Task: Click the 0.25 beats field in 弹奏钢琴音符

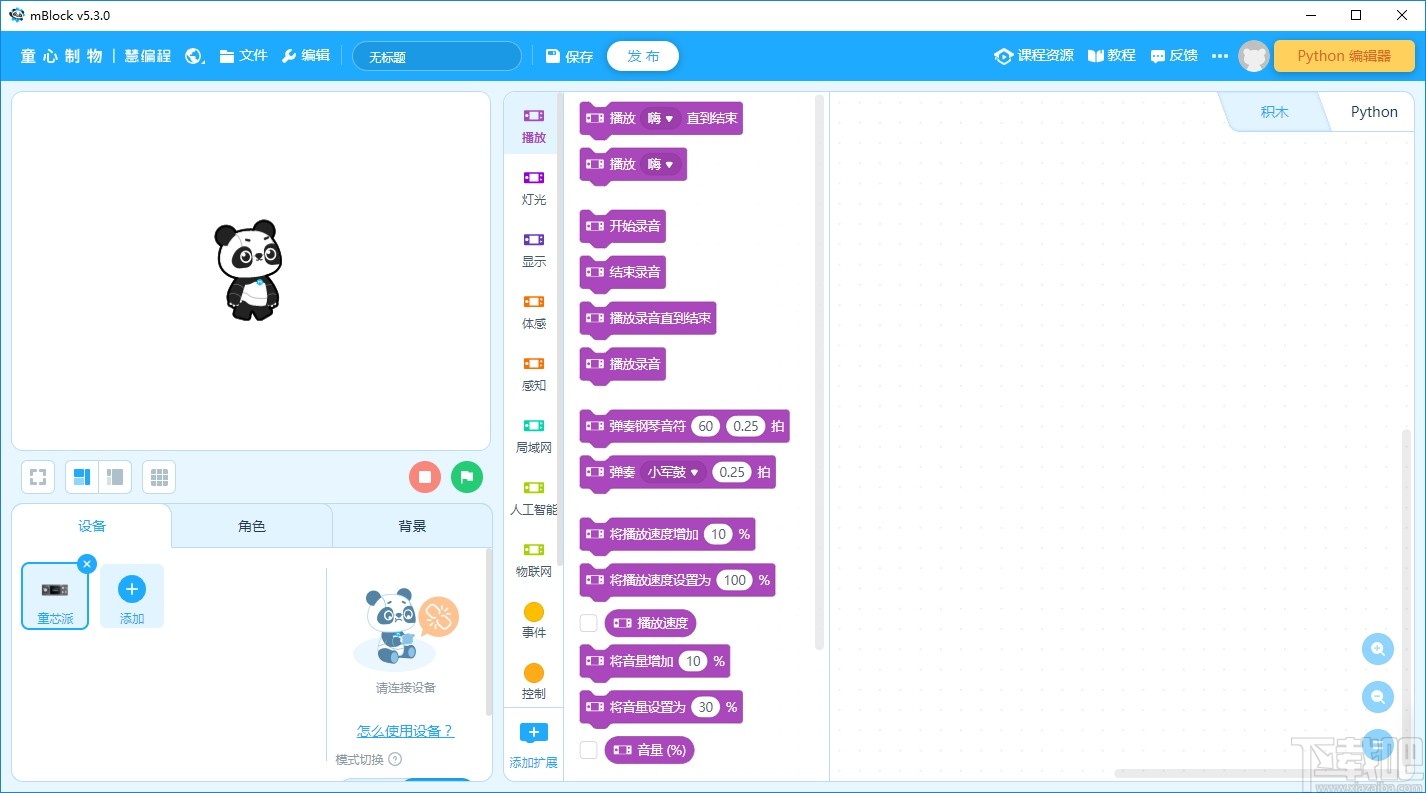Action: click(746, 426)
